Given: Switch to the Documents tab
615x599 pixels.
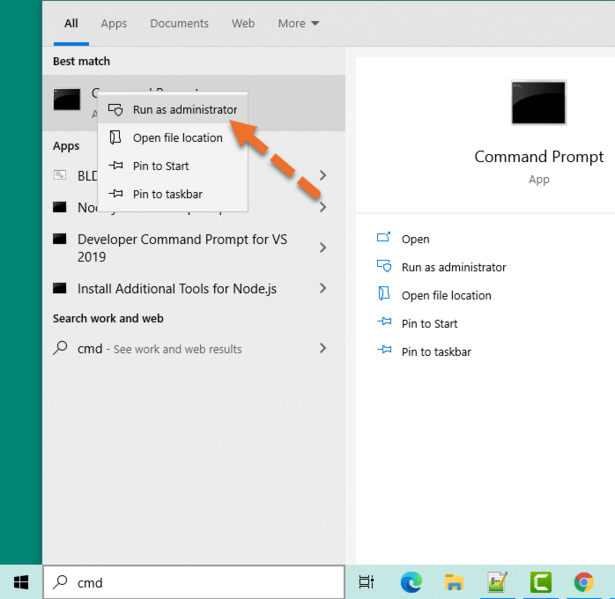Looking at the screenshot, I should click(x=179, y=24).
